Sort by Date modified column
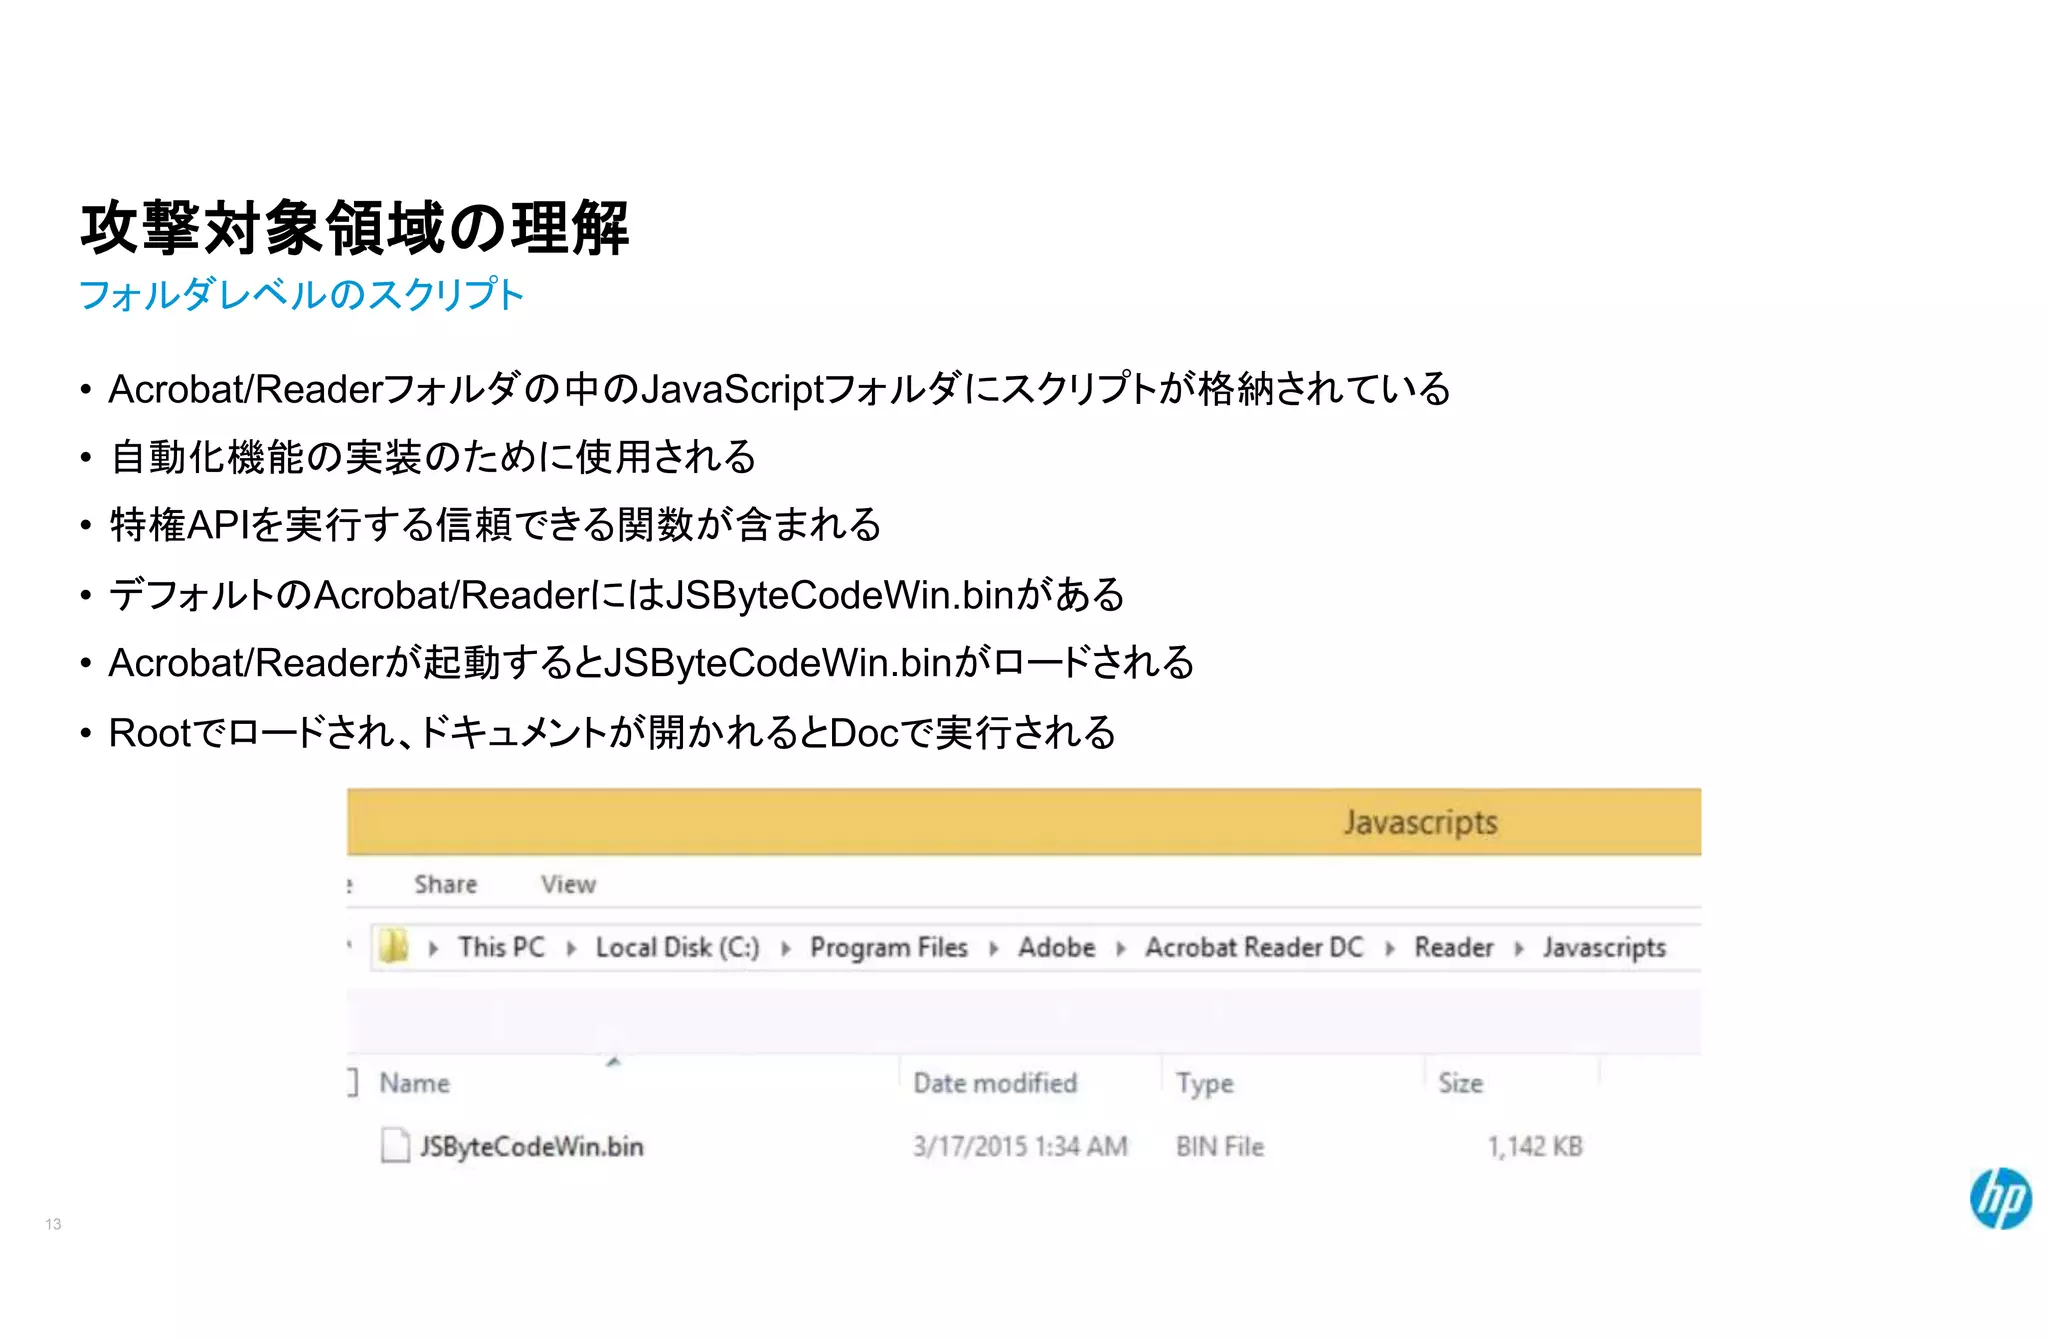 click(995, 1083)
